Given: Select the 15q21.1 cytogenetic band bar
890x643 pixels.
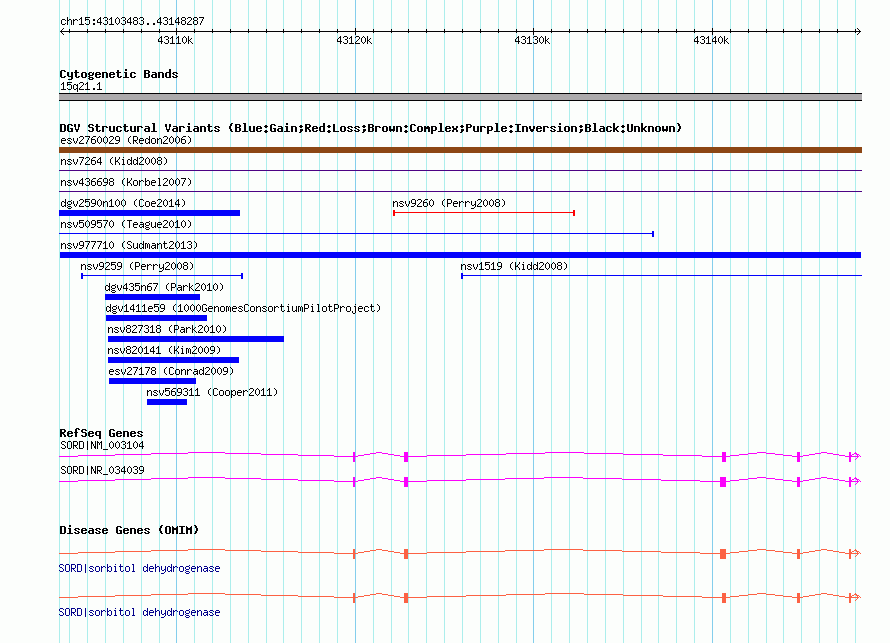Looking at the screenshot, I should pos(460,97).
